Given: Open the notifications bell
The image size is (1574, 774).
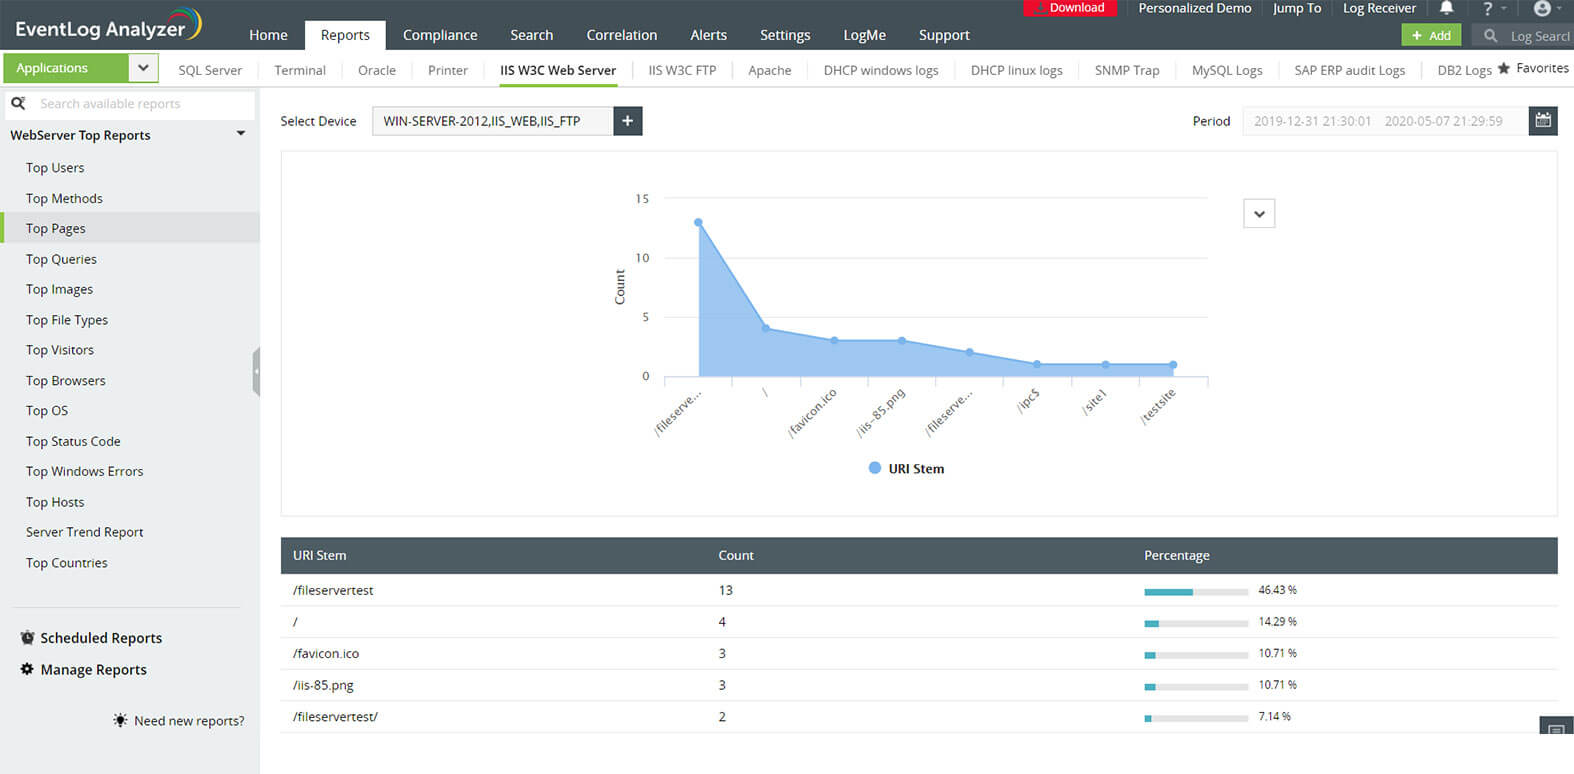Looking at the screenshot, I should [x=1446, y=8].
